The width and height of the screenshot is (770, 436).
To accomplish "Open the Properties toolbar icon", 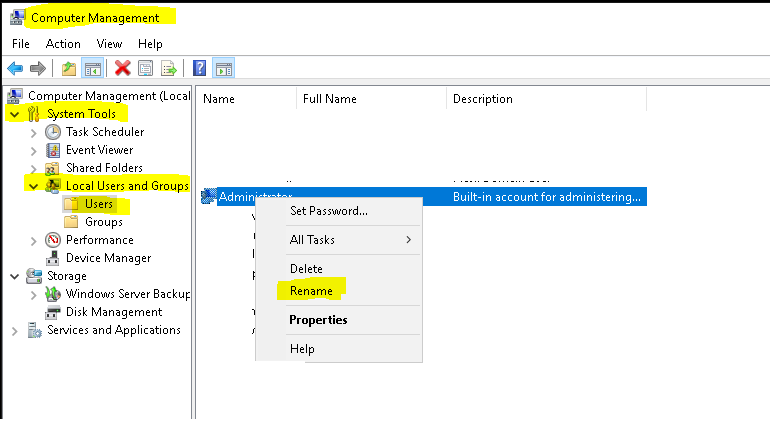I will [x=146, y=69].
